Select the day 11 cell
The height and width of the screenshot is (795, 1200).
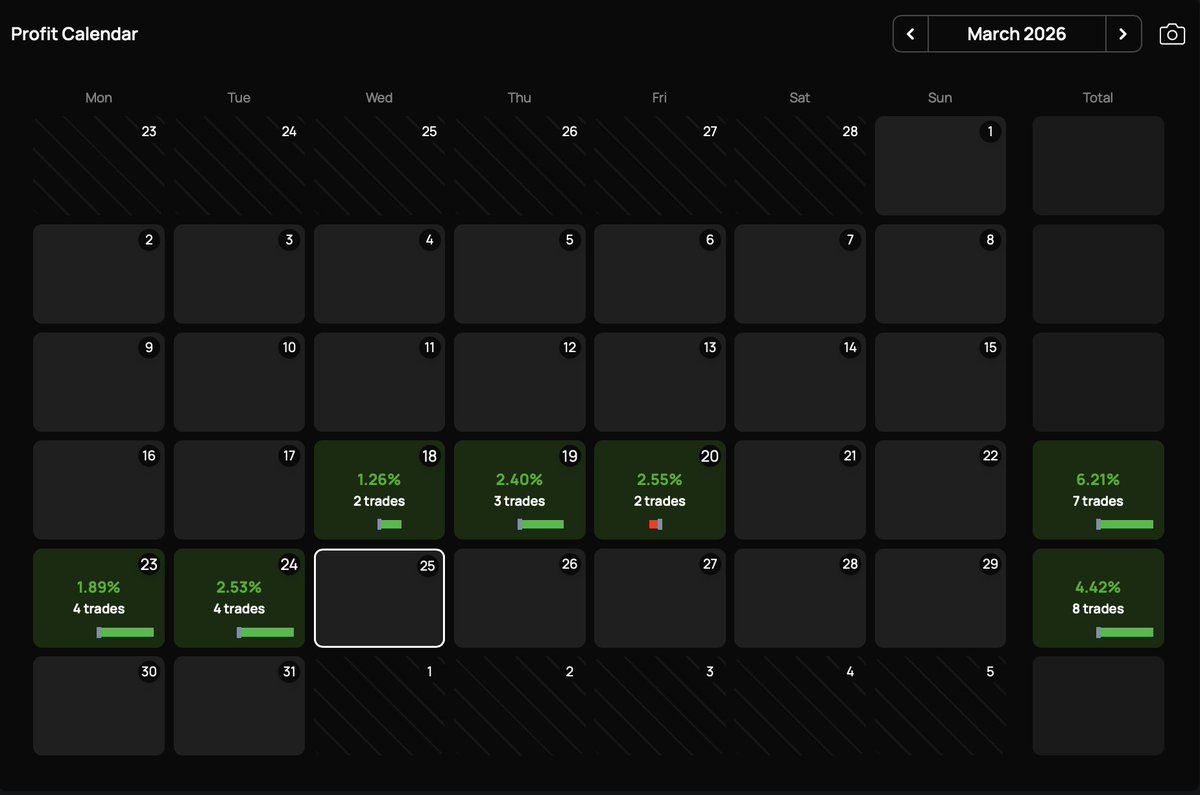click(x=379, y=382)
